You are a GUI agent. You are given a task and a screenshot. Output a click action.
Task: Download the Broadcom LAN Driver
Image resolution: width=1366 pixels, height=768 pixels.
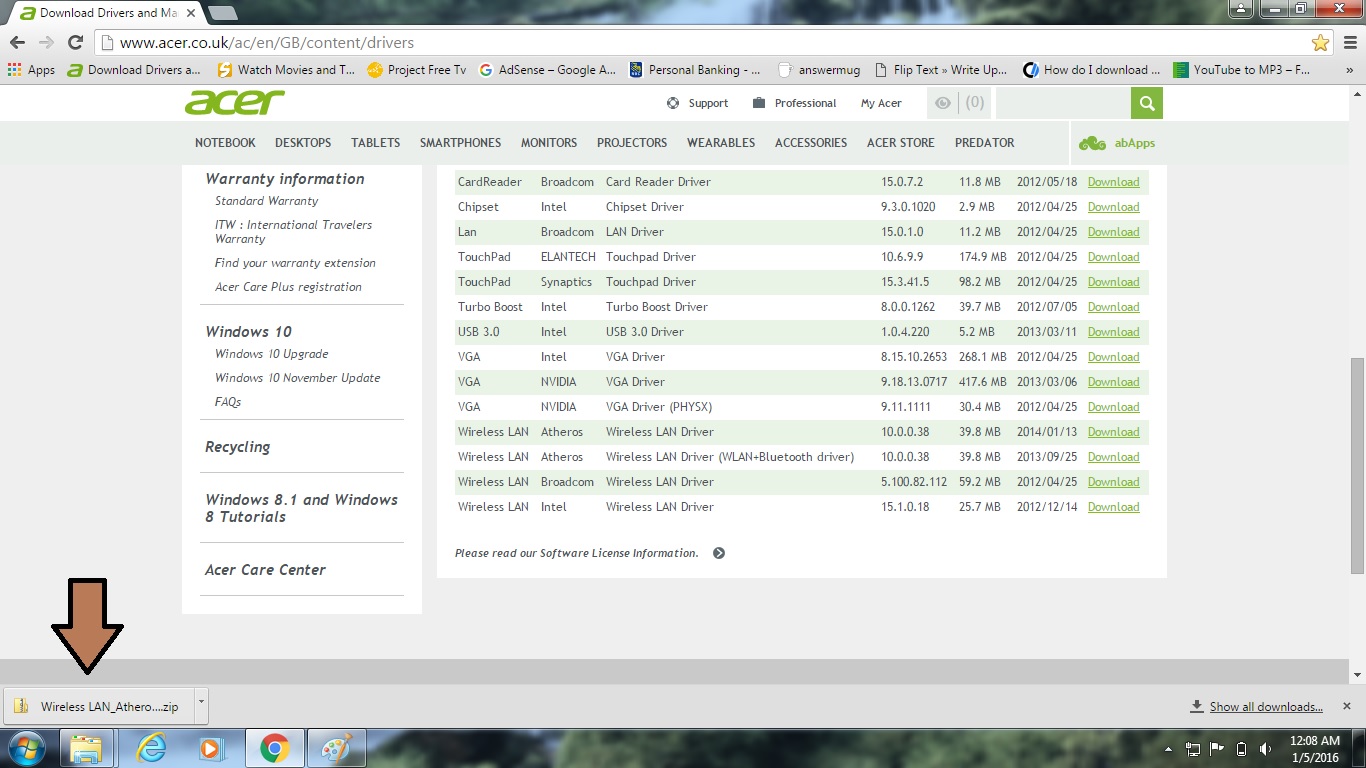pos(1114,232)
